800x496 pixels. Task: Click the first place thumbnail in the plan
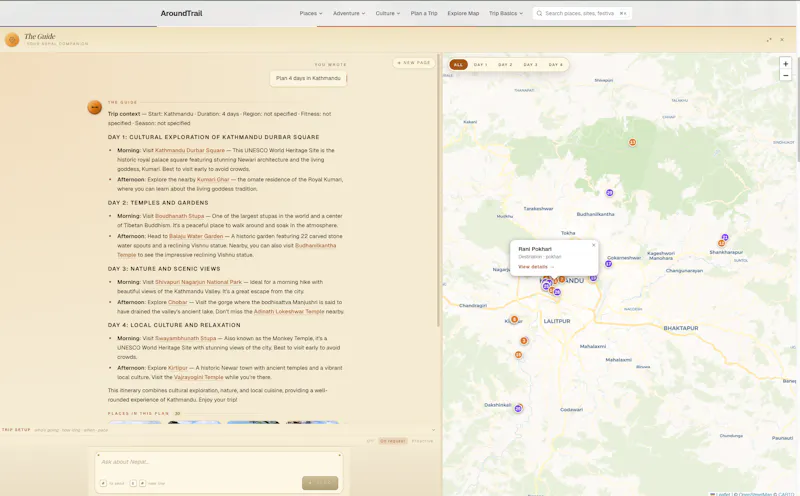click(x=135, y=423)
